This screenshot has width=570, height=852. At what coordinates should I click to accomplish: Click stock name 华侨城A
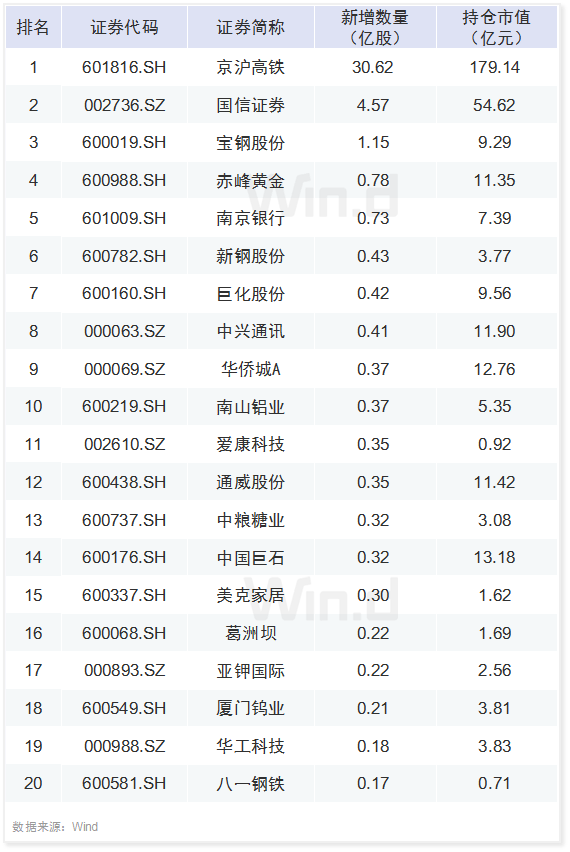tap(250, 369)
